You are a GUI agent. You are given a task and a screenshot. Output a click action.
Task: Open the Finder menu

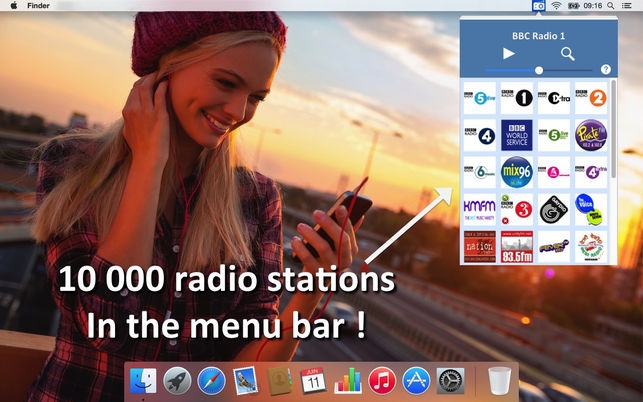(38, 6)
